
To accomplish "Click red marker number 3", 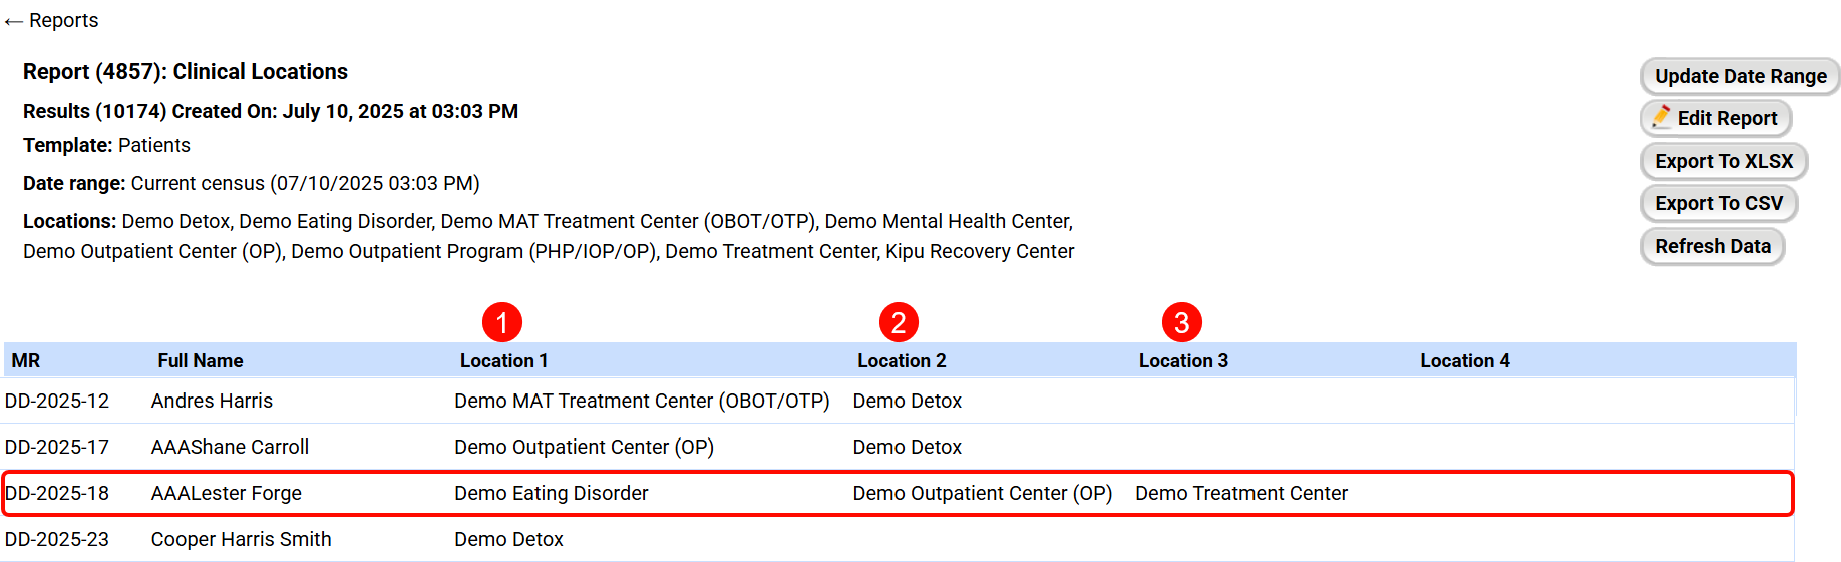I will [x=1181, y=322].
